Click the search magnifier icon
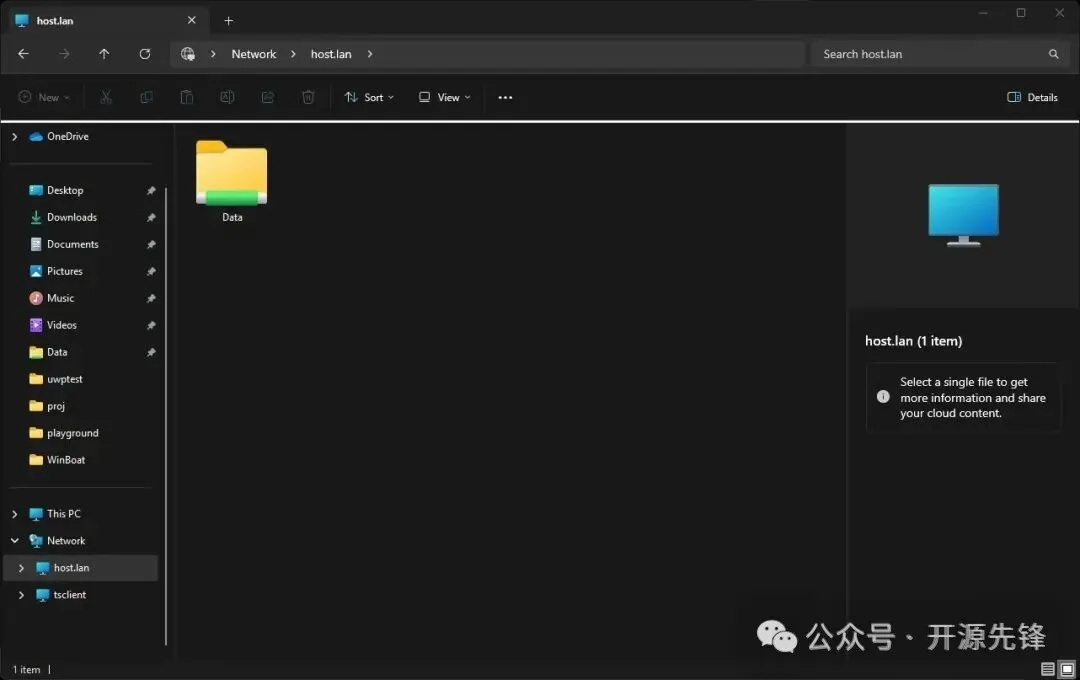Viewport: 1080px width, 680px height. 1053,54
